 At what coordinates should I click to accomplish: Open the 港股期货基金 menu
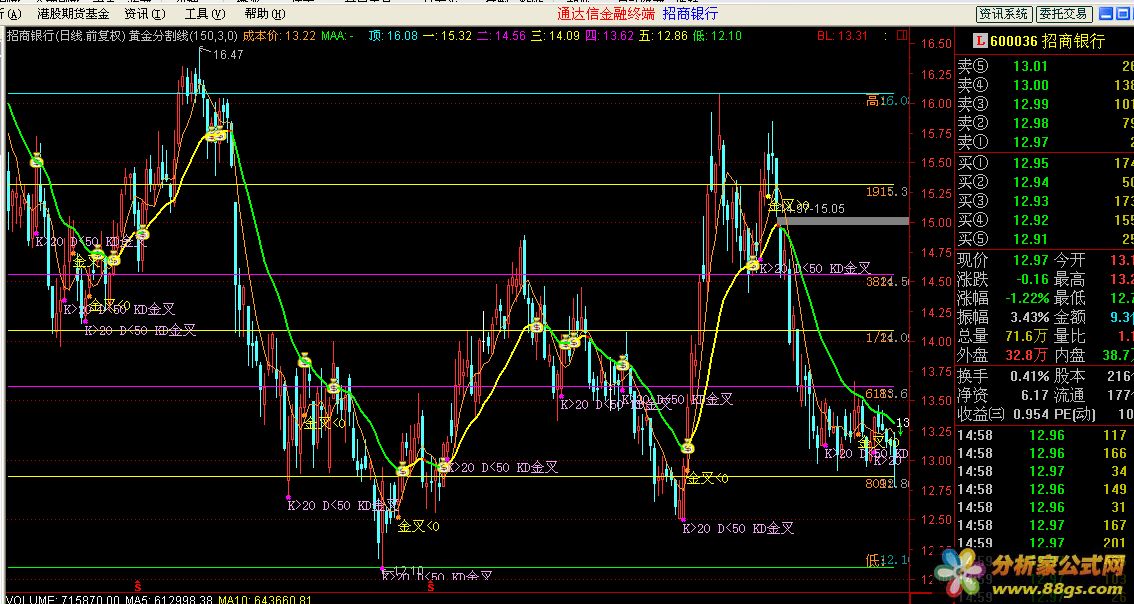pos(74,14)
